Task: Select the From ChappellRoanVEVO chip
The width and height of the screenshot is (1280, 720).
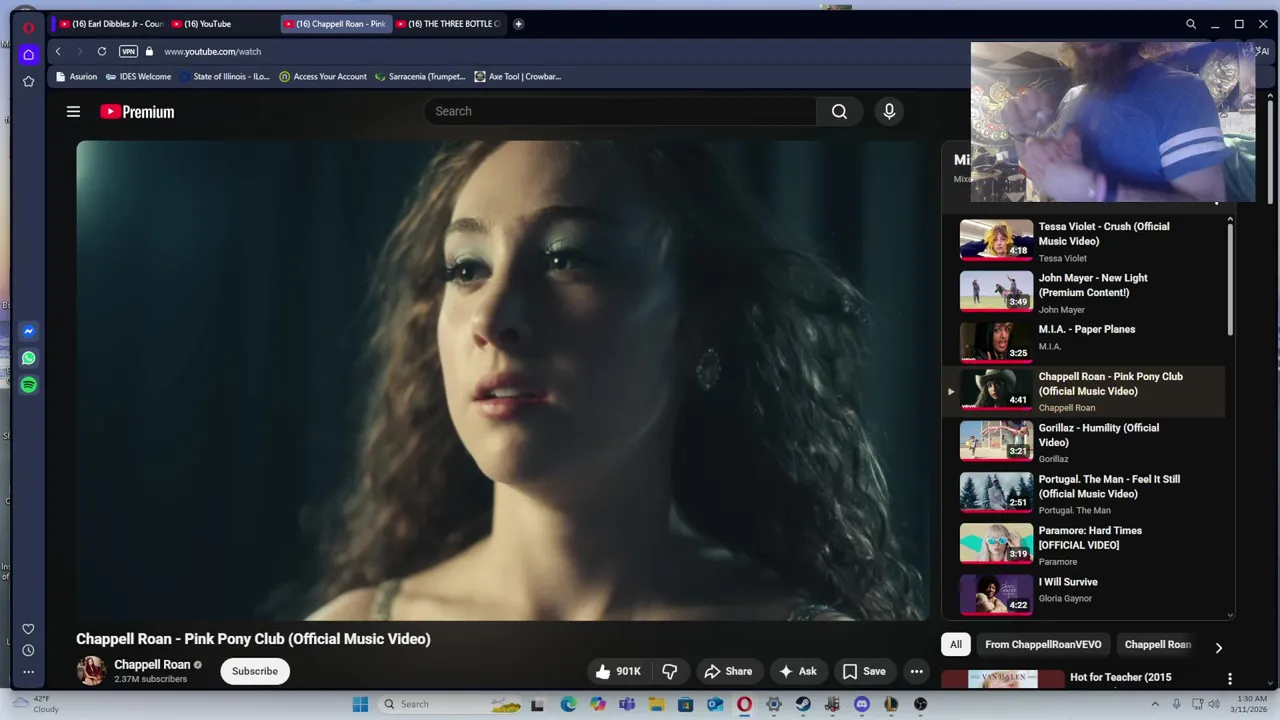Action: (x=1043, y=645)
